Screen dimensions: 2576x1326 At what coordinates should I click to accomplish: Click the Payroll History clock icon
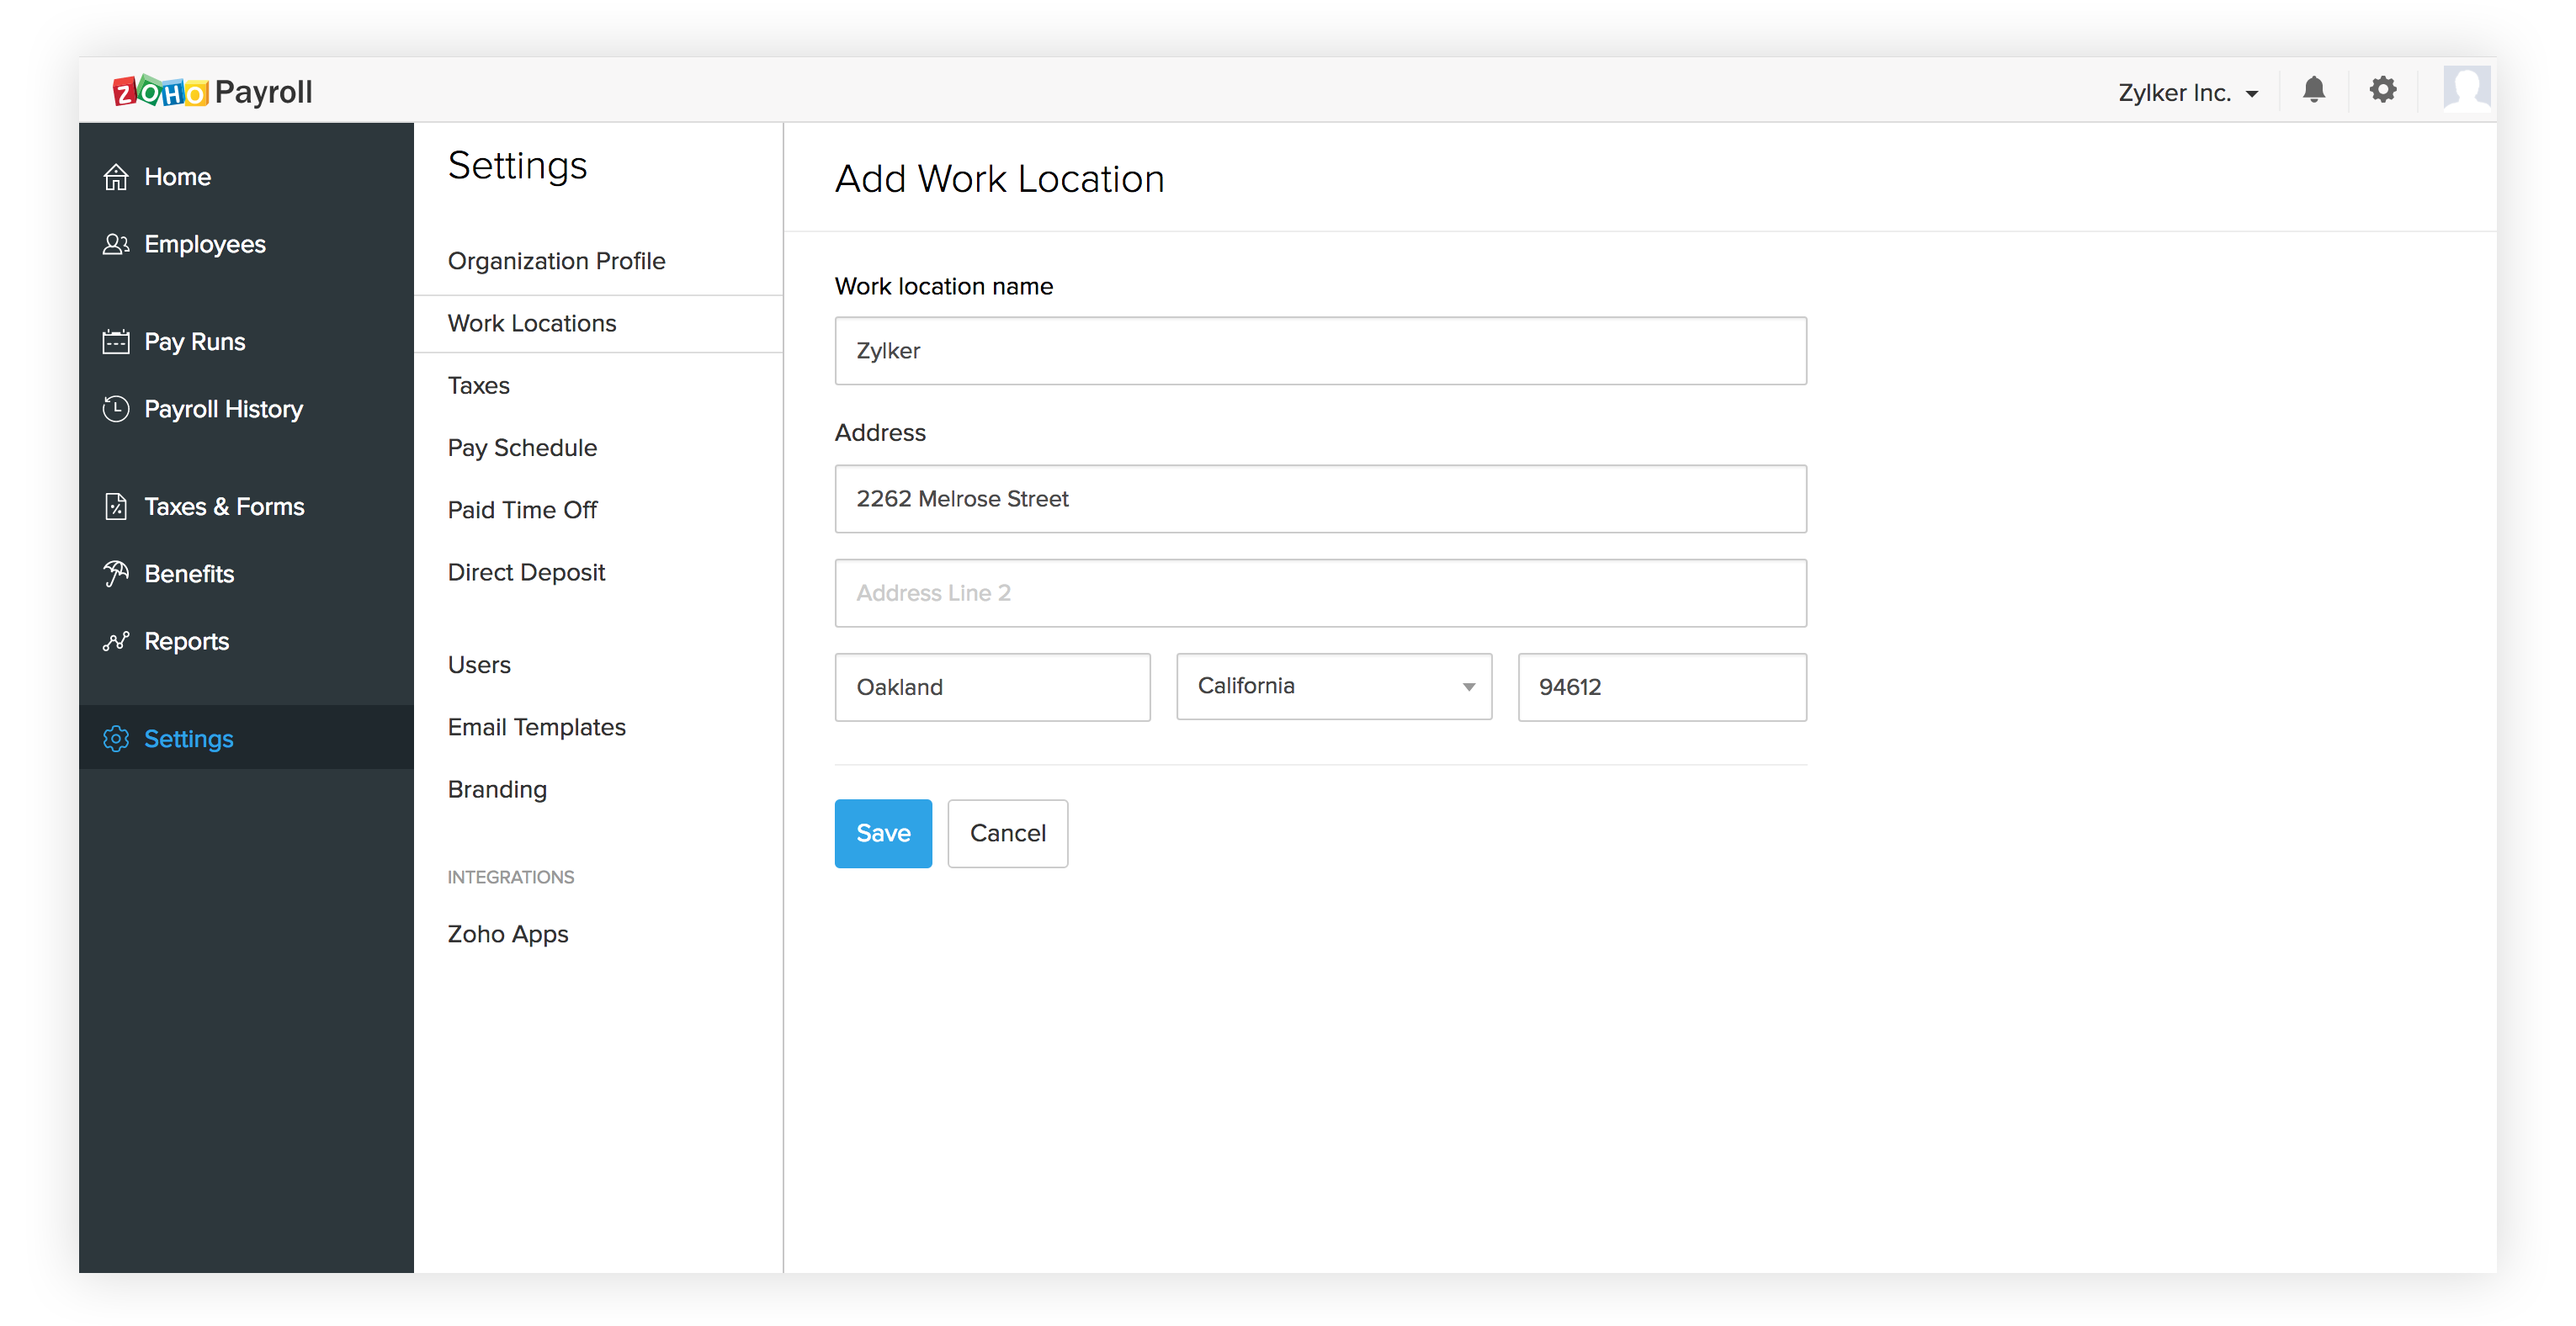116,409
